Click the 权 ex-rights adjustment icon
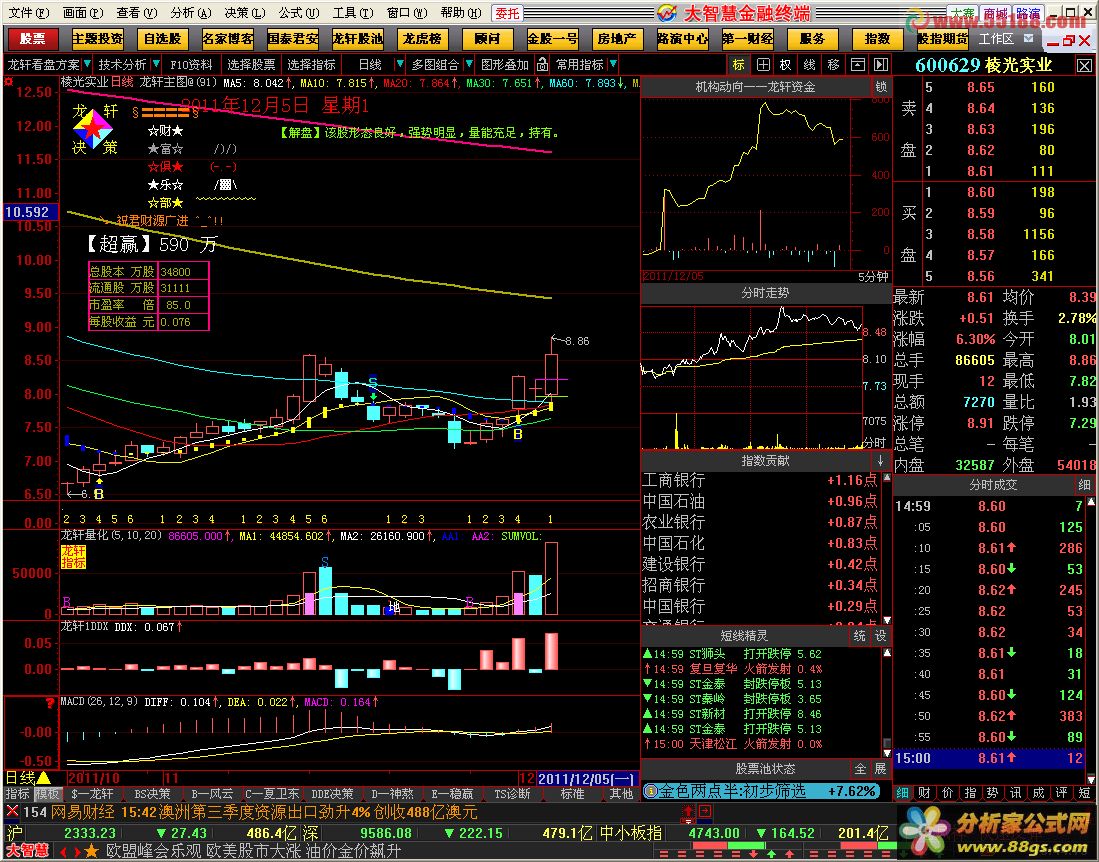1099x862 pixels. [x=786, y=64]
